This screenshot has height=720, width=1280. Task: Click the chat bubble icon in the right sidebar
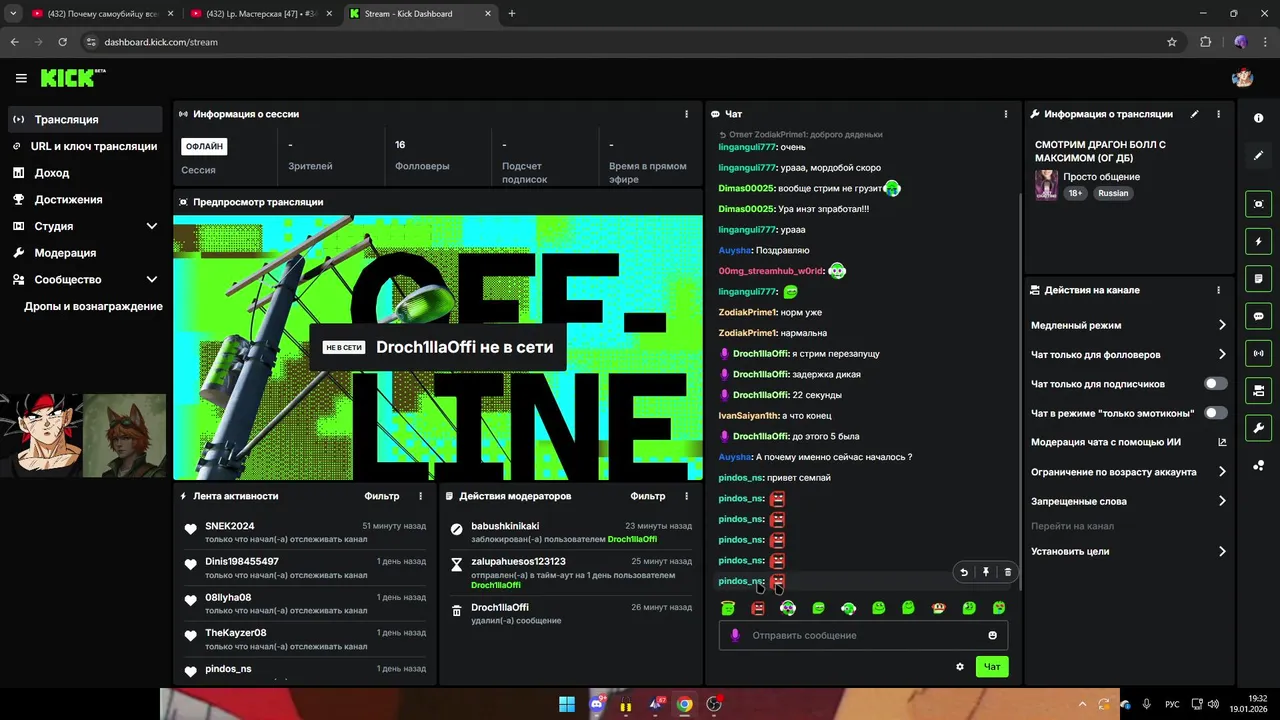click(x=1258, y=316)
